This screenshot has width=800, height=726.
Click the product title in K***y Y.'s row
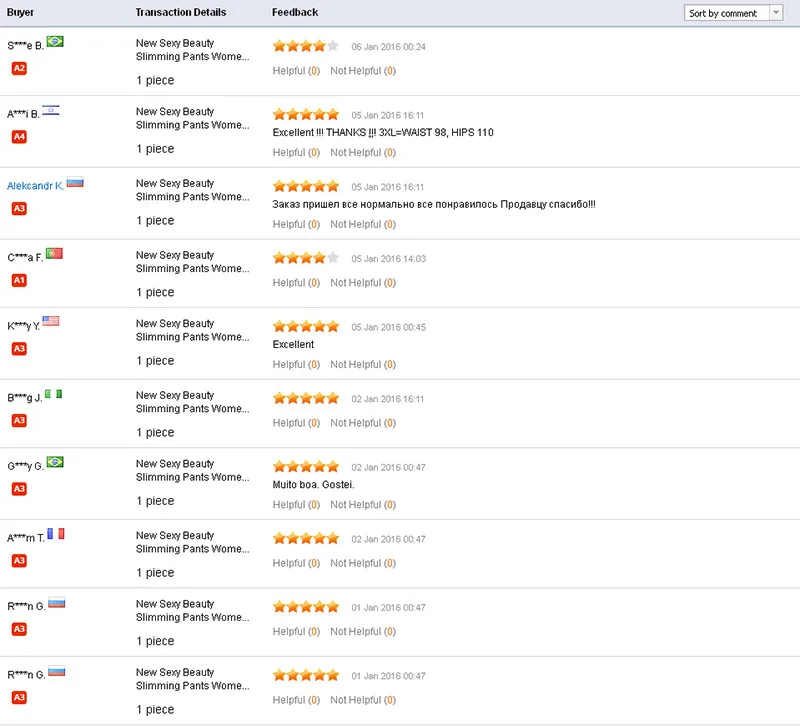click(x=192, y=330)
